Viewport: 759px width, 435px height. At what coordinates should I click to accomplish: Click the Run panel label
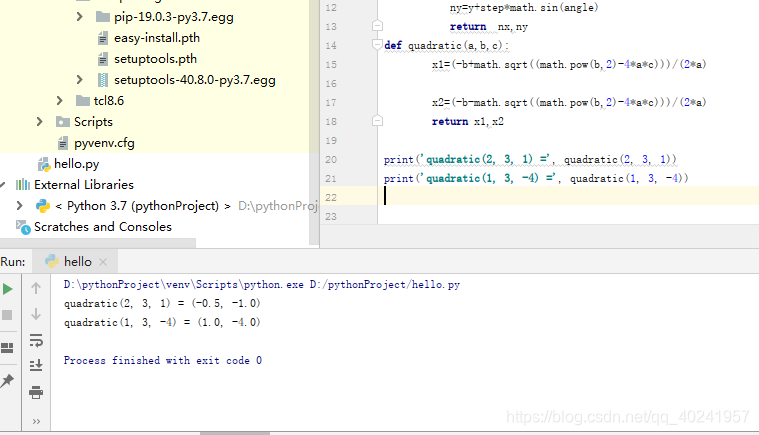(13, 262)
